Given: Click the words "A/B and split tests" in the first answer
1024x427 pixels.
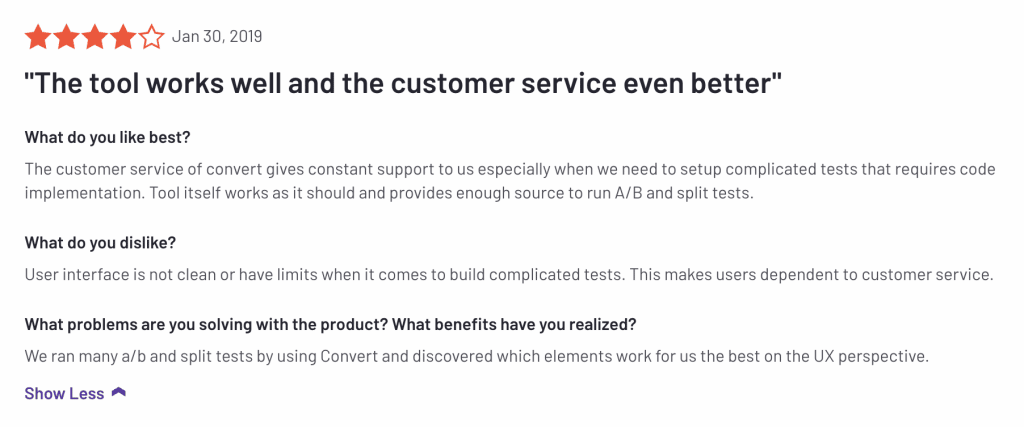Looking at the screenshot, I should (x=678, y=192).
